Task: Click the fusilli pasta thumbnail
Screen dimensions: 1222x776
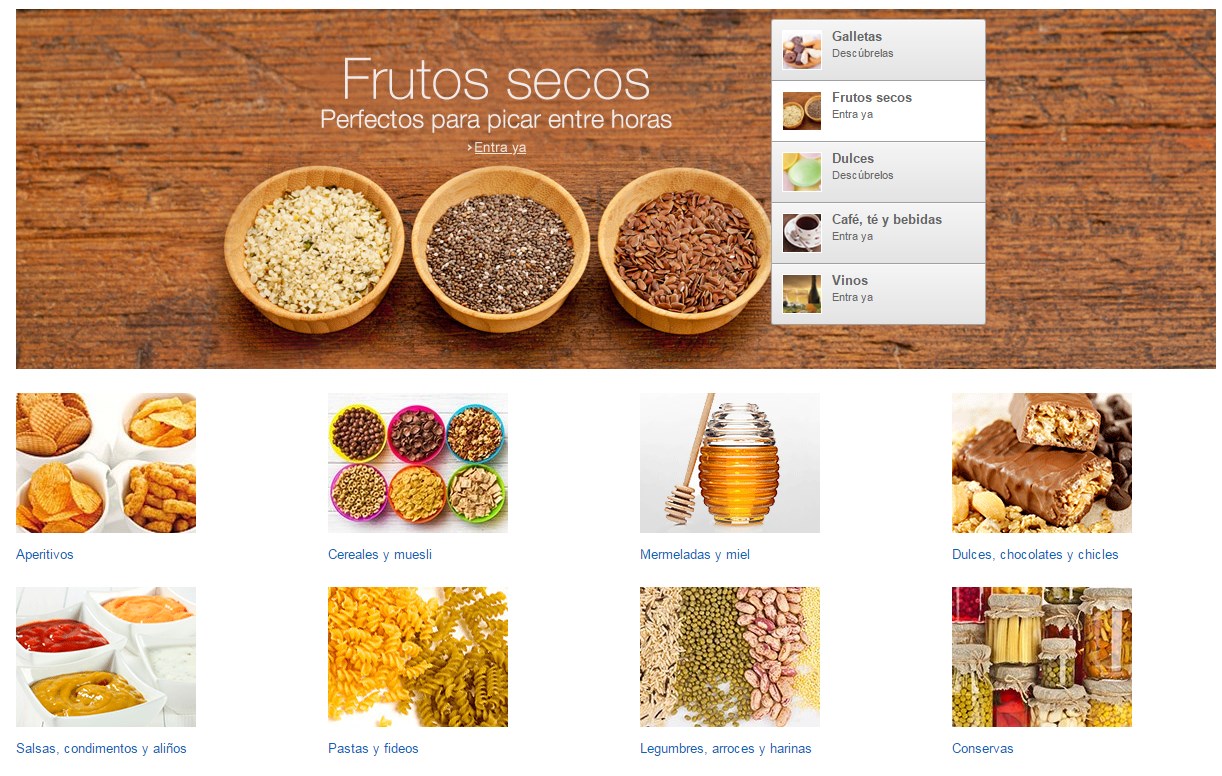Action: [418, 657]
